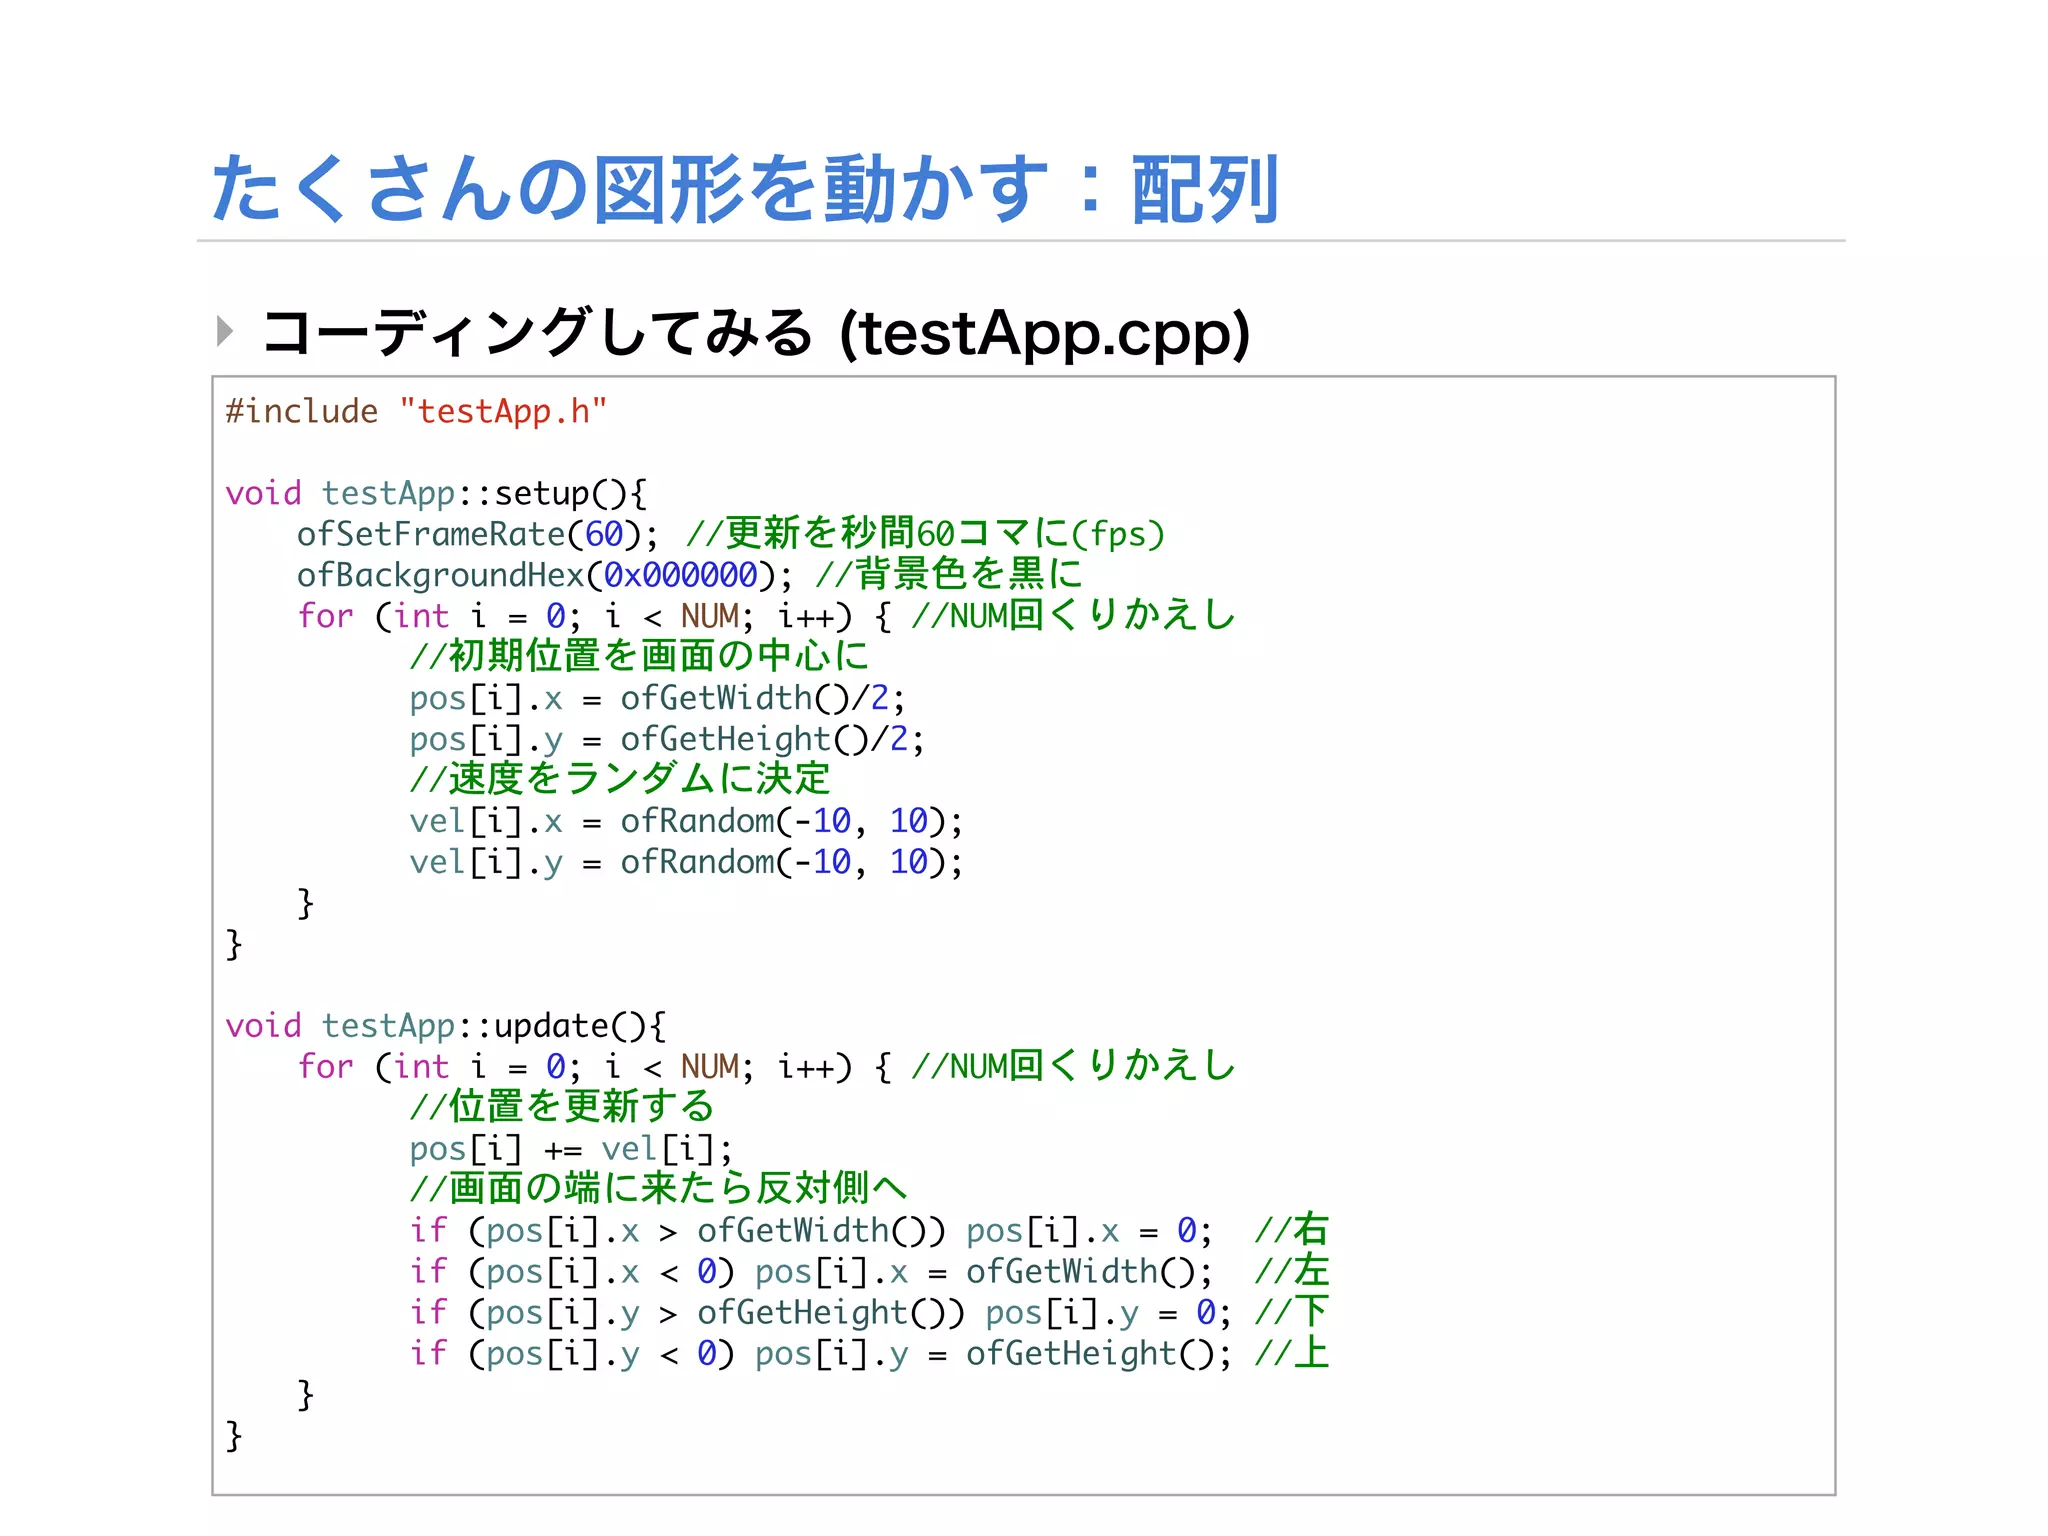Click the comment //背景色を黒に
2048x1536 pixels.
tap(949, 574)
